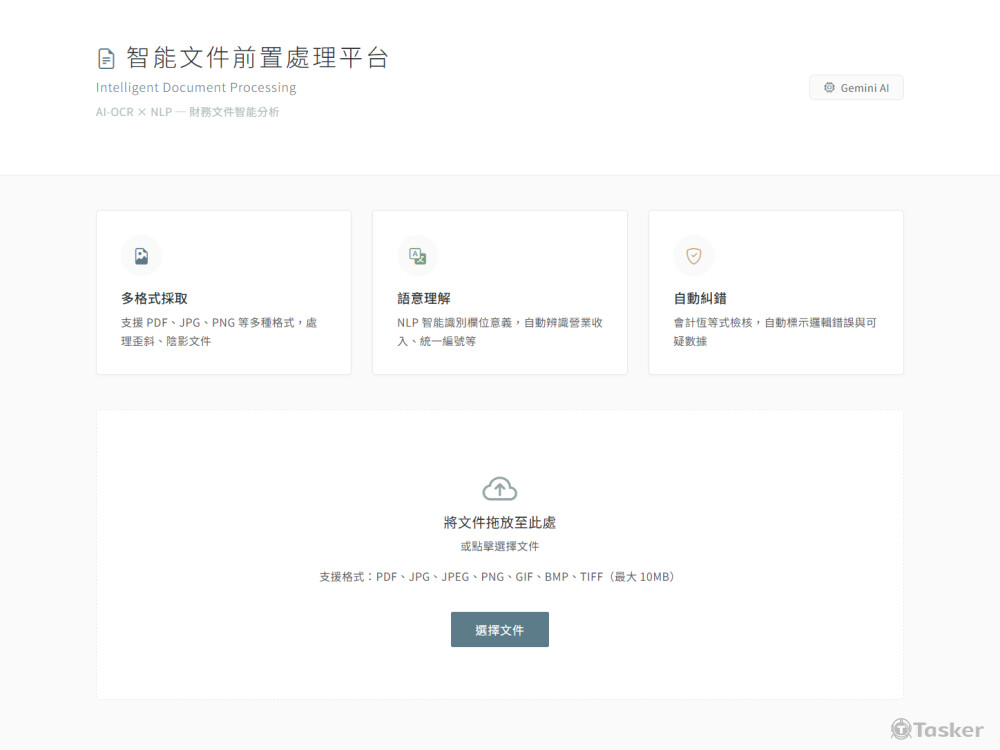Screen dimensions: 1000x750
Task: Click the 將文件拖放至此處 drop zone text
Action: point(500,523)
